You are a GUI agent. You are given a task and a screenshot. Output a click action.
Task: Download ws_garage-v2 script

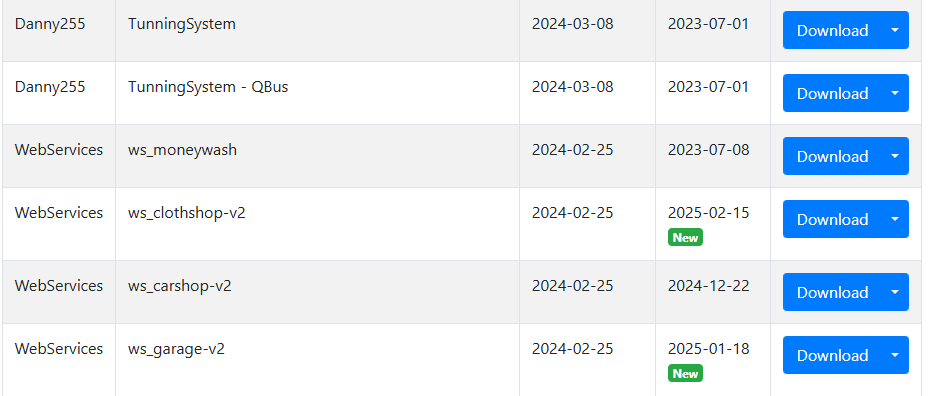click(x=832, y=355)
